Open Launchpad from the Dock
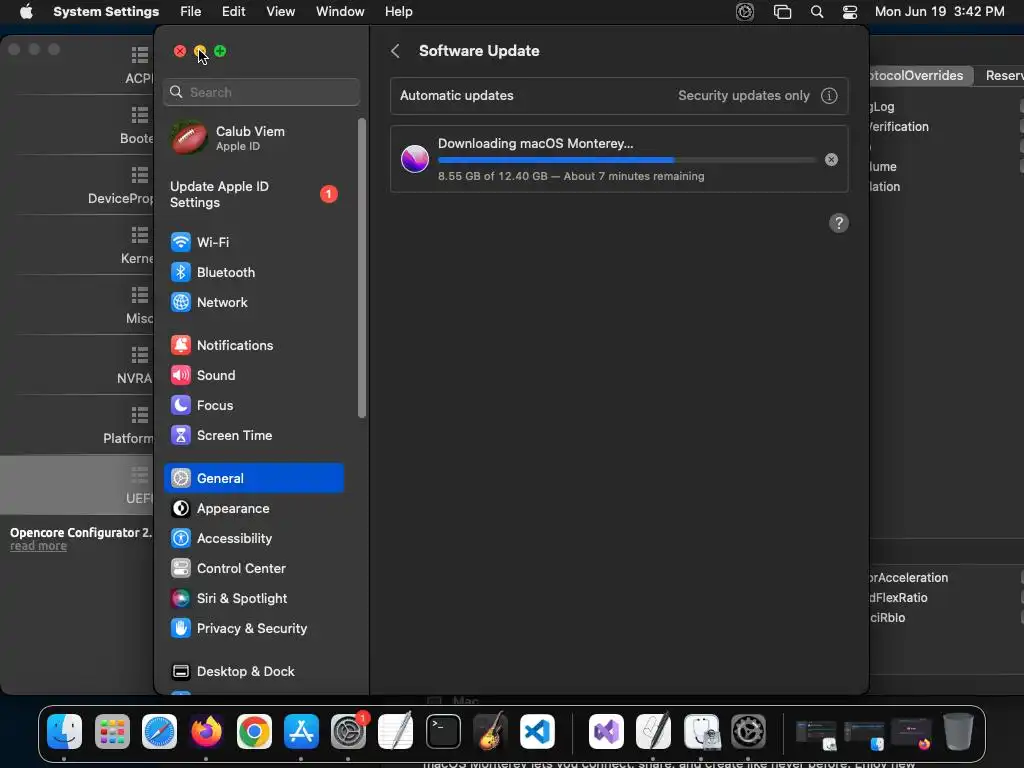The height and width of the screenshot is (768, 1024). click(112, 731)
